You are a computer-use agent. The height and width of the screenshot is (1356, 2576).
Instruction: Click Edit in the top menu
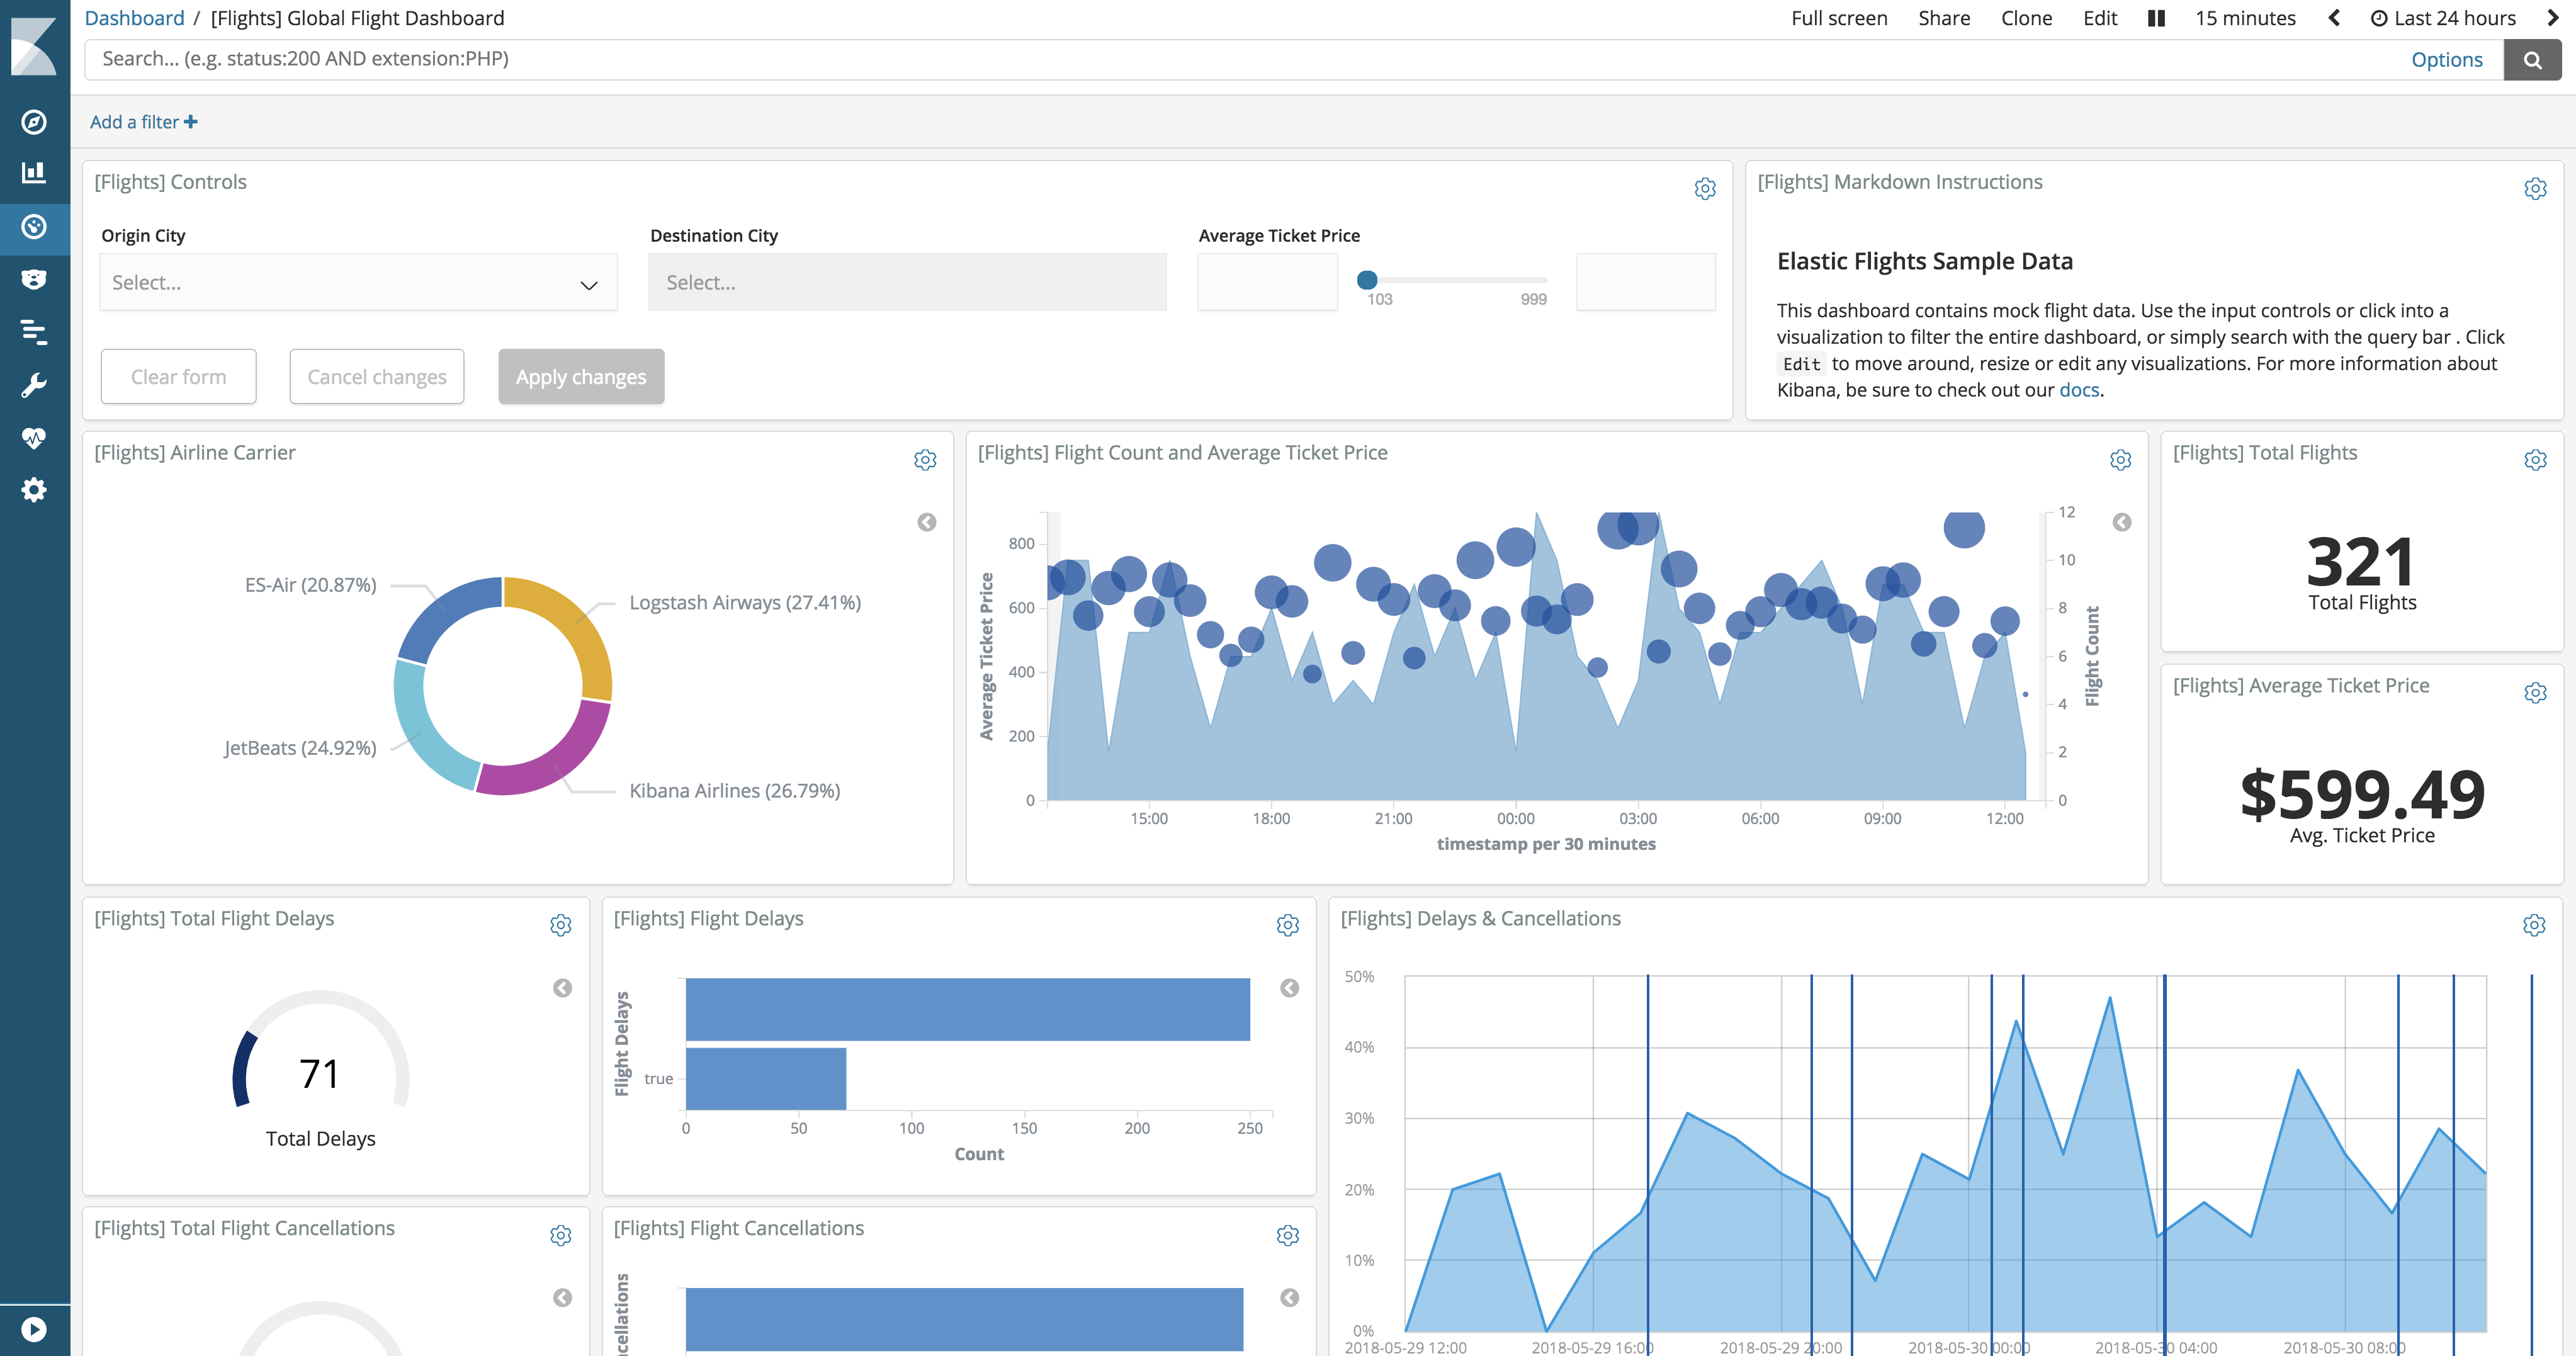tap(2100, 18)
